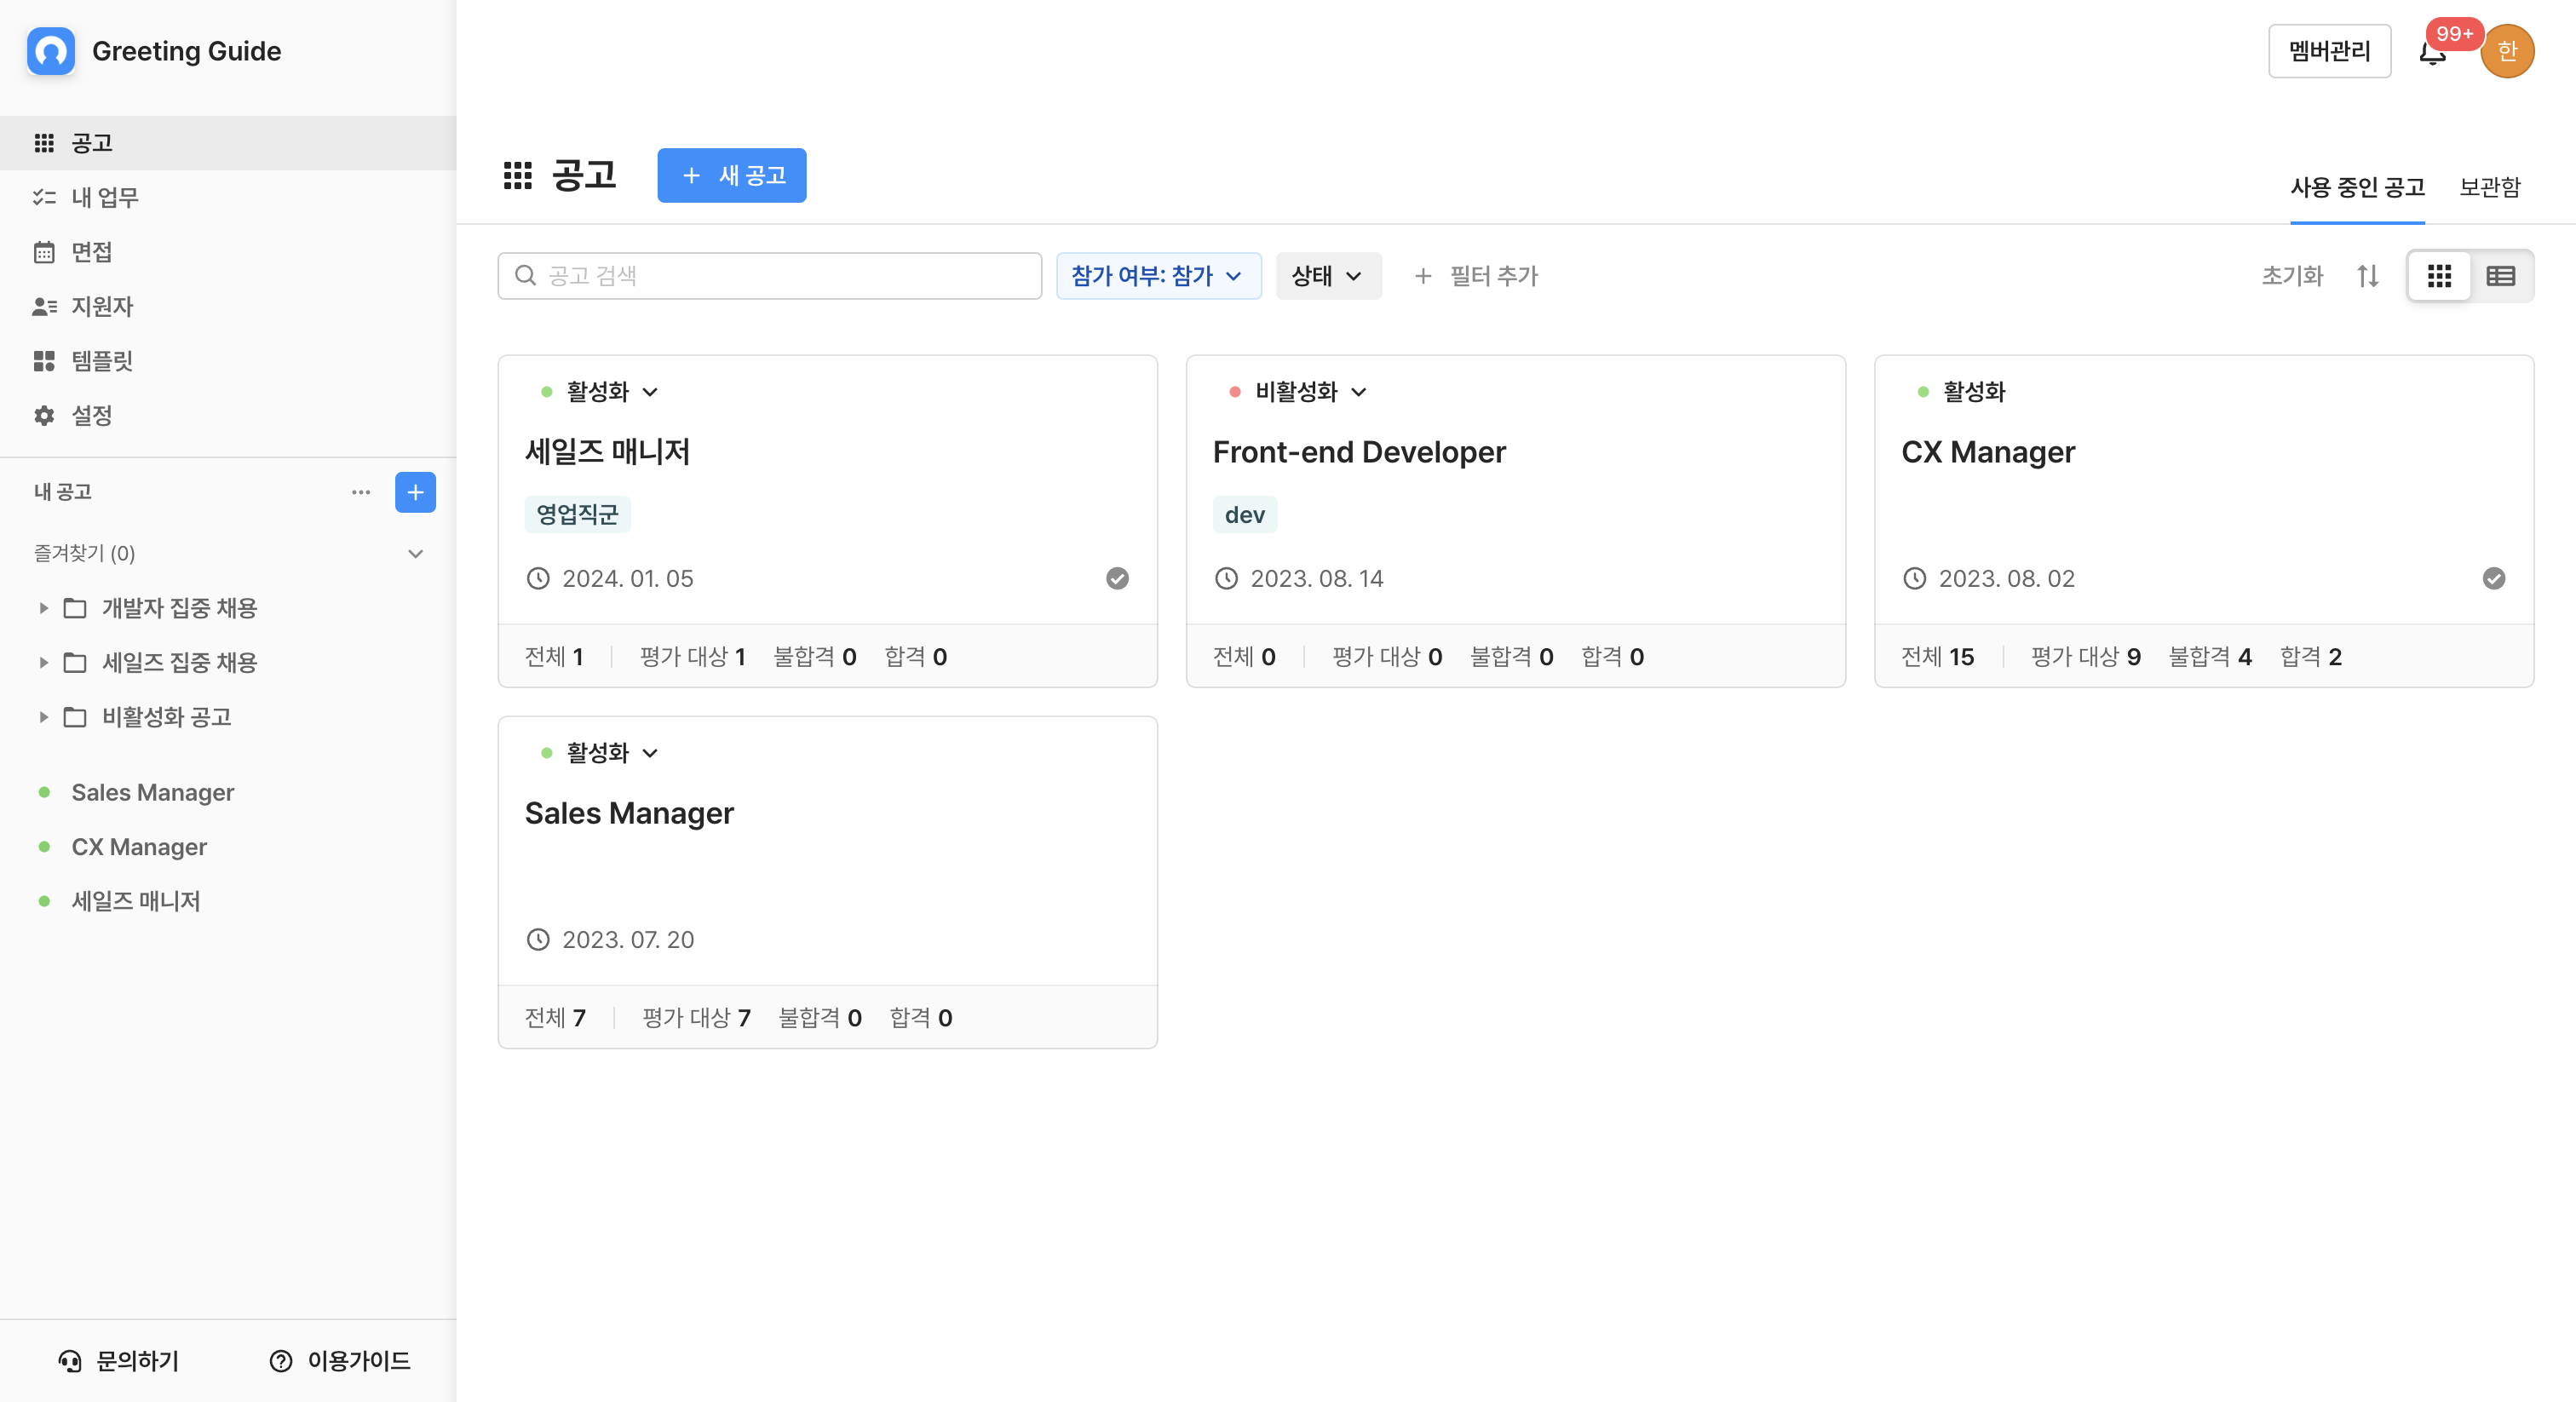
Task: Reset filters with 초기화
Action: pyautogui.click(x=2292, y=276)
